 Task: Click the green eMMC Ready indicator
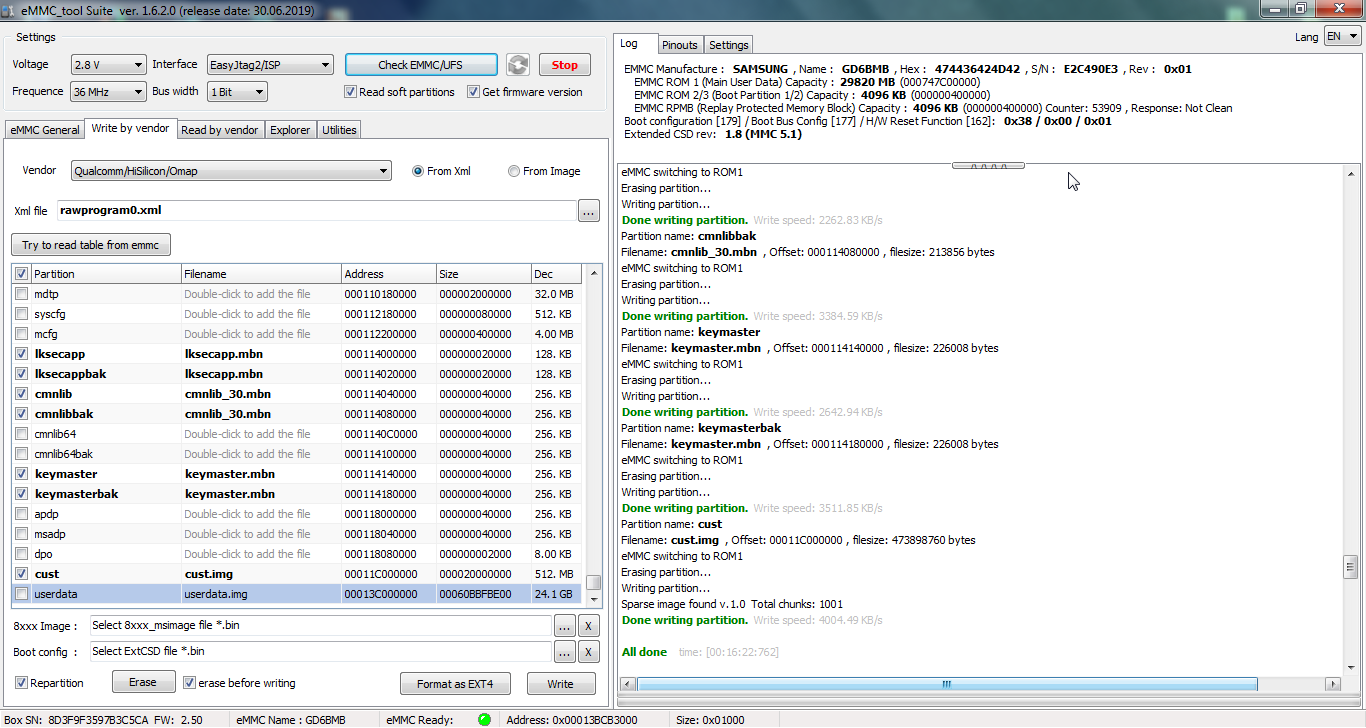click(x=484, y=719)
